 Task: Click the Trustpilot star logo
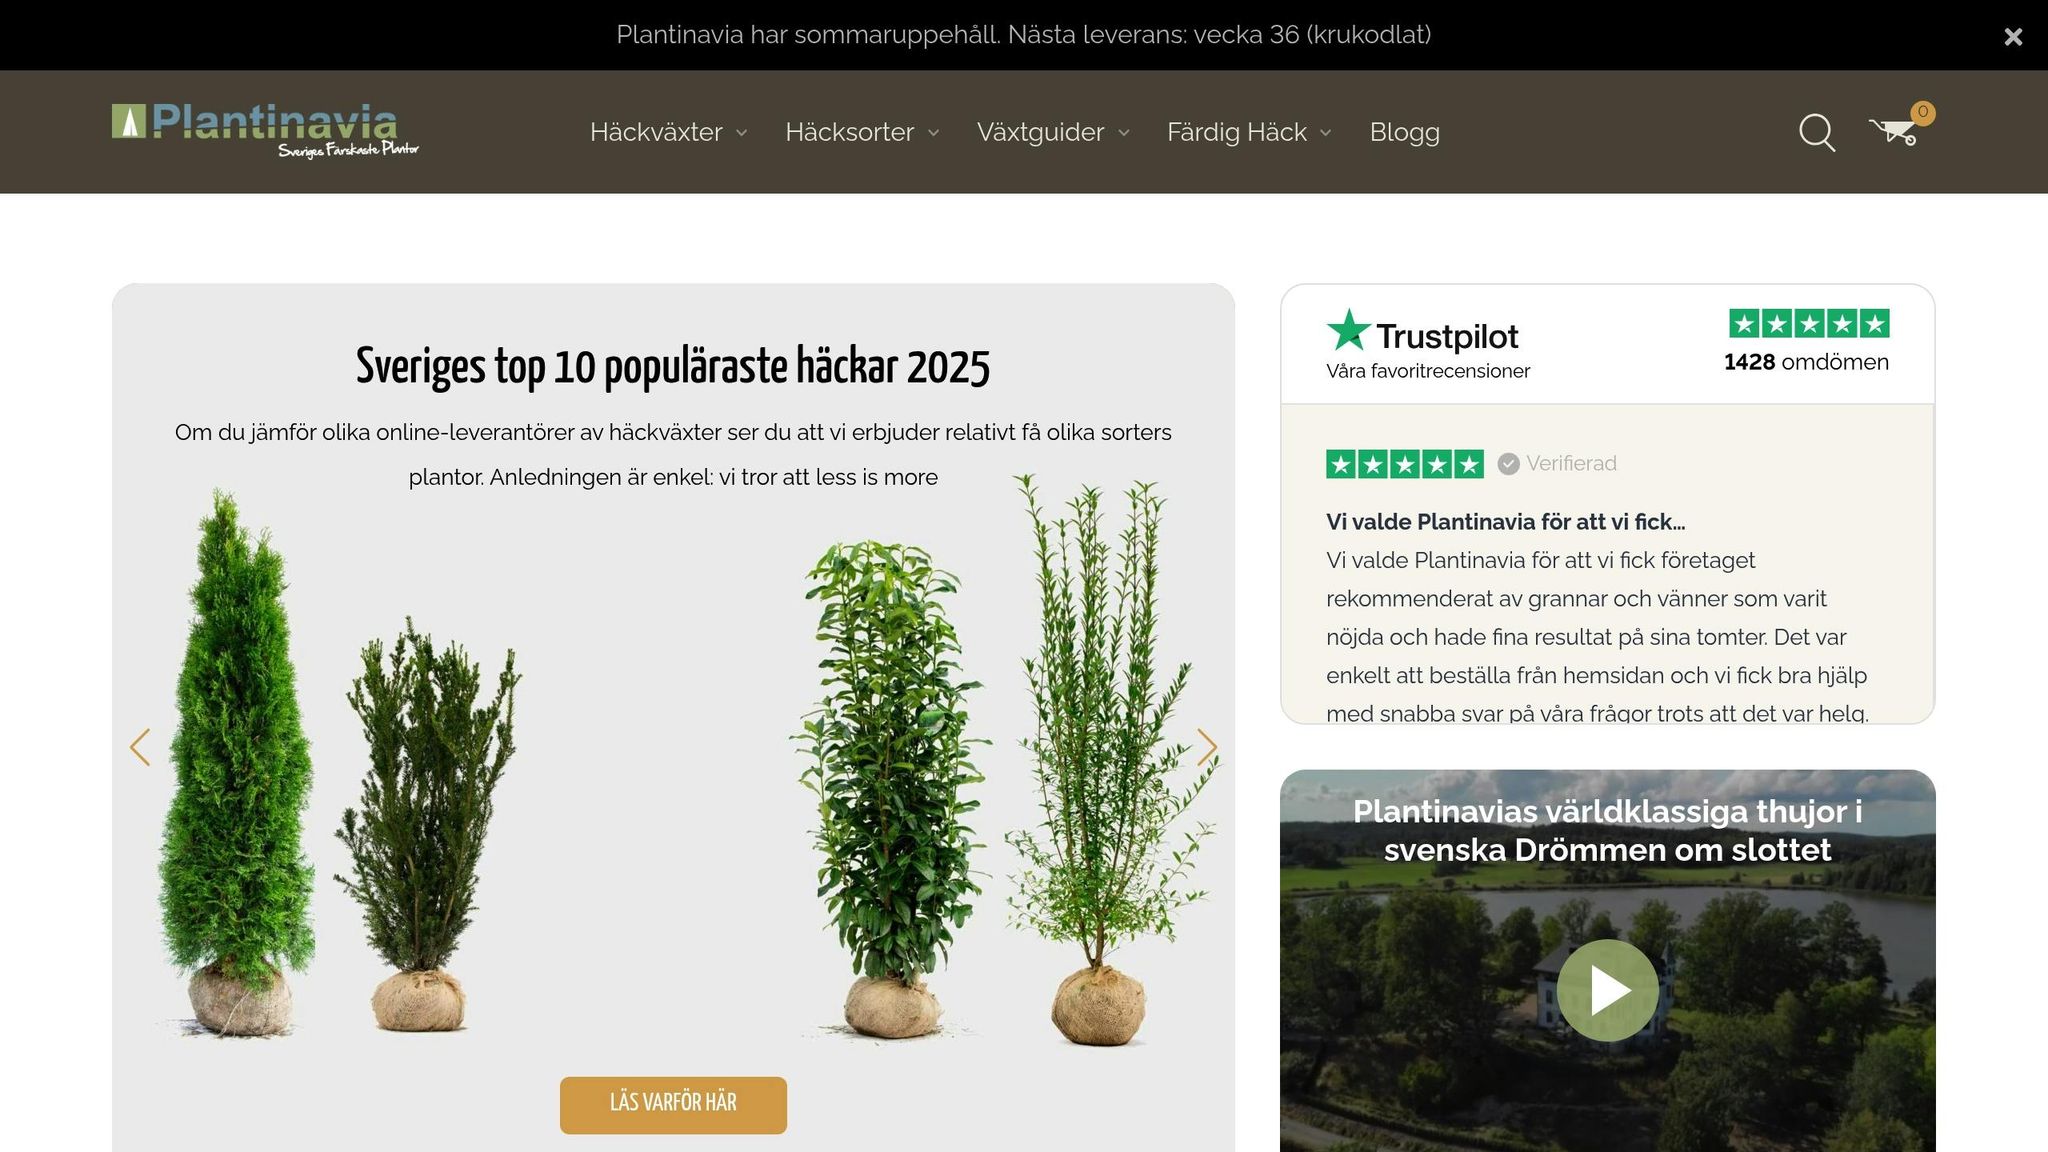[x=1348, y=331]
